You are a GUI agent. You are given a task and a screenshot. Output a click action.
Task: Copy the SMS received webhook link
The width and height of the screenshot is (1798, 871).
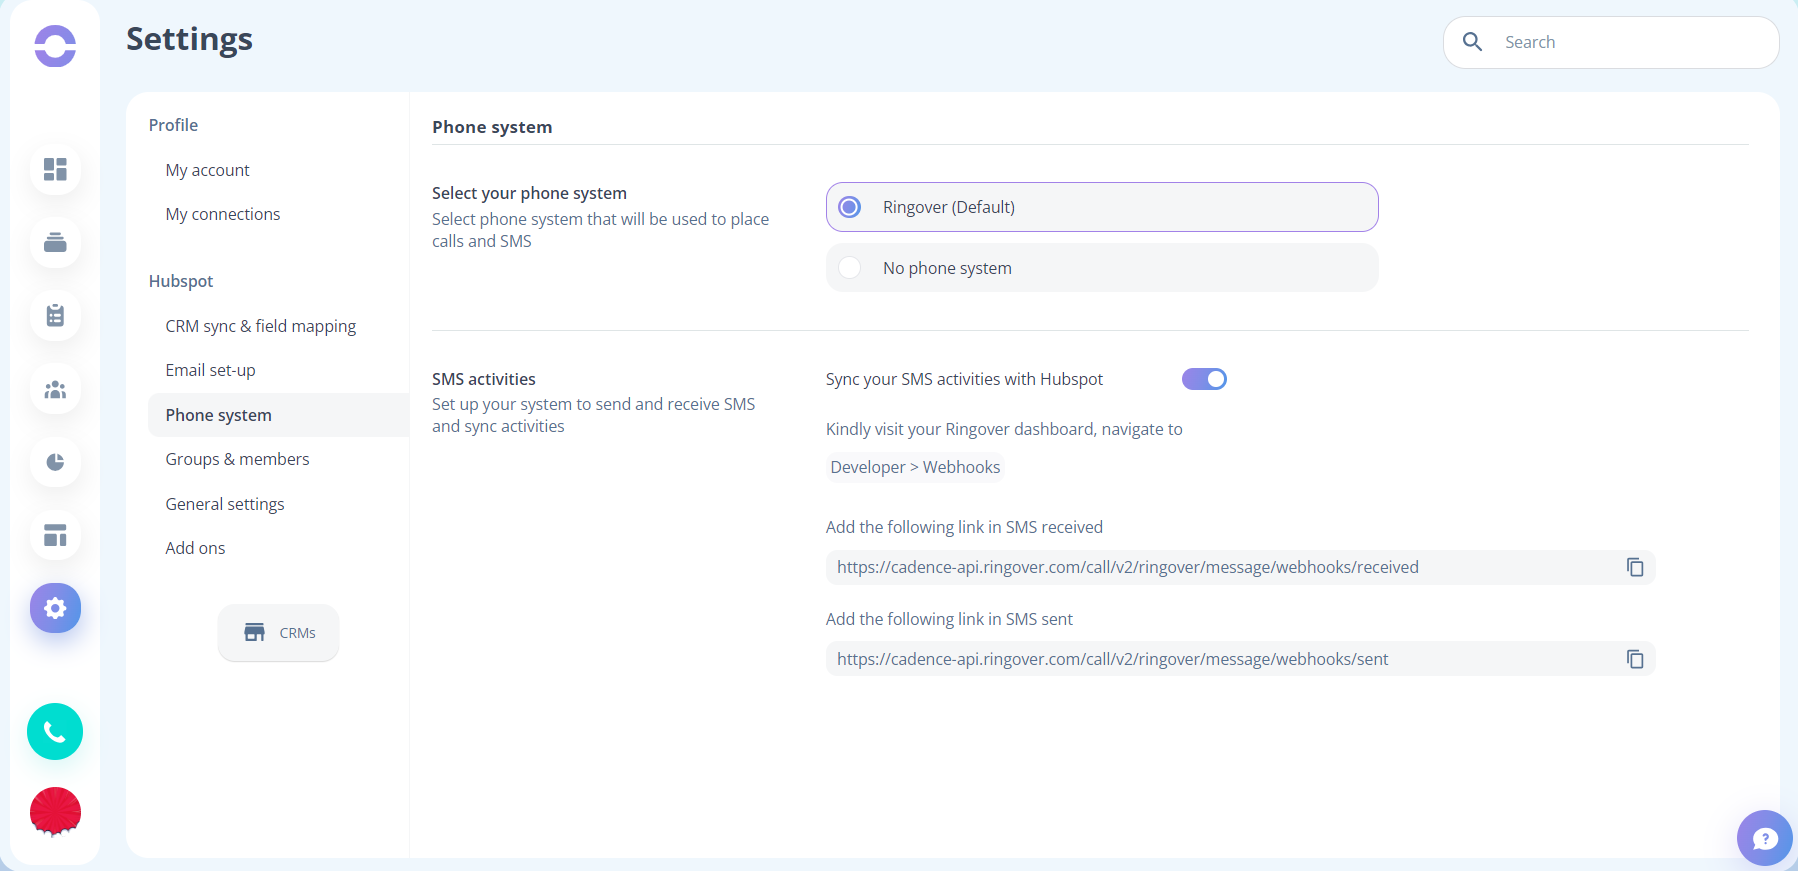click(x=1635, y=567)
